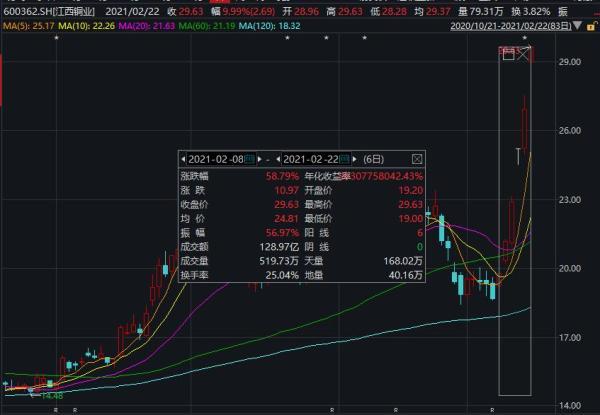This screenshot has width=600, height=415.
Task: Click the X icon on the selection box
Action: [x=523, y=55]
